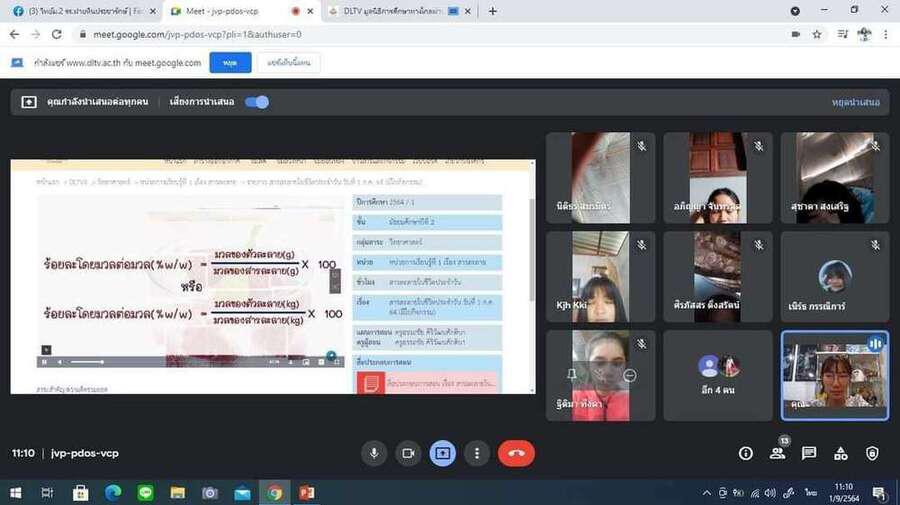Open host controls shield icon
Image resolution: width=900 pixels, height=505 pixels.
872,453
